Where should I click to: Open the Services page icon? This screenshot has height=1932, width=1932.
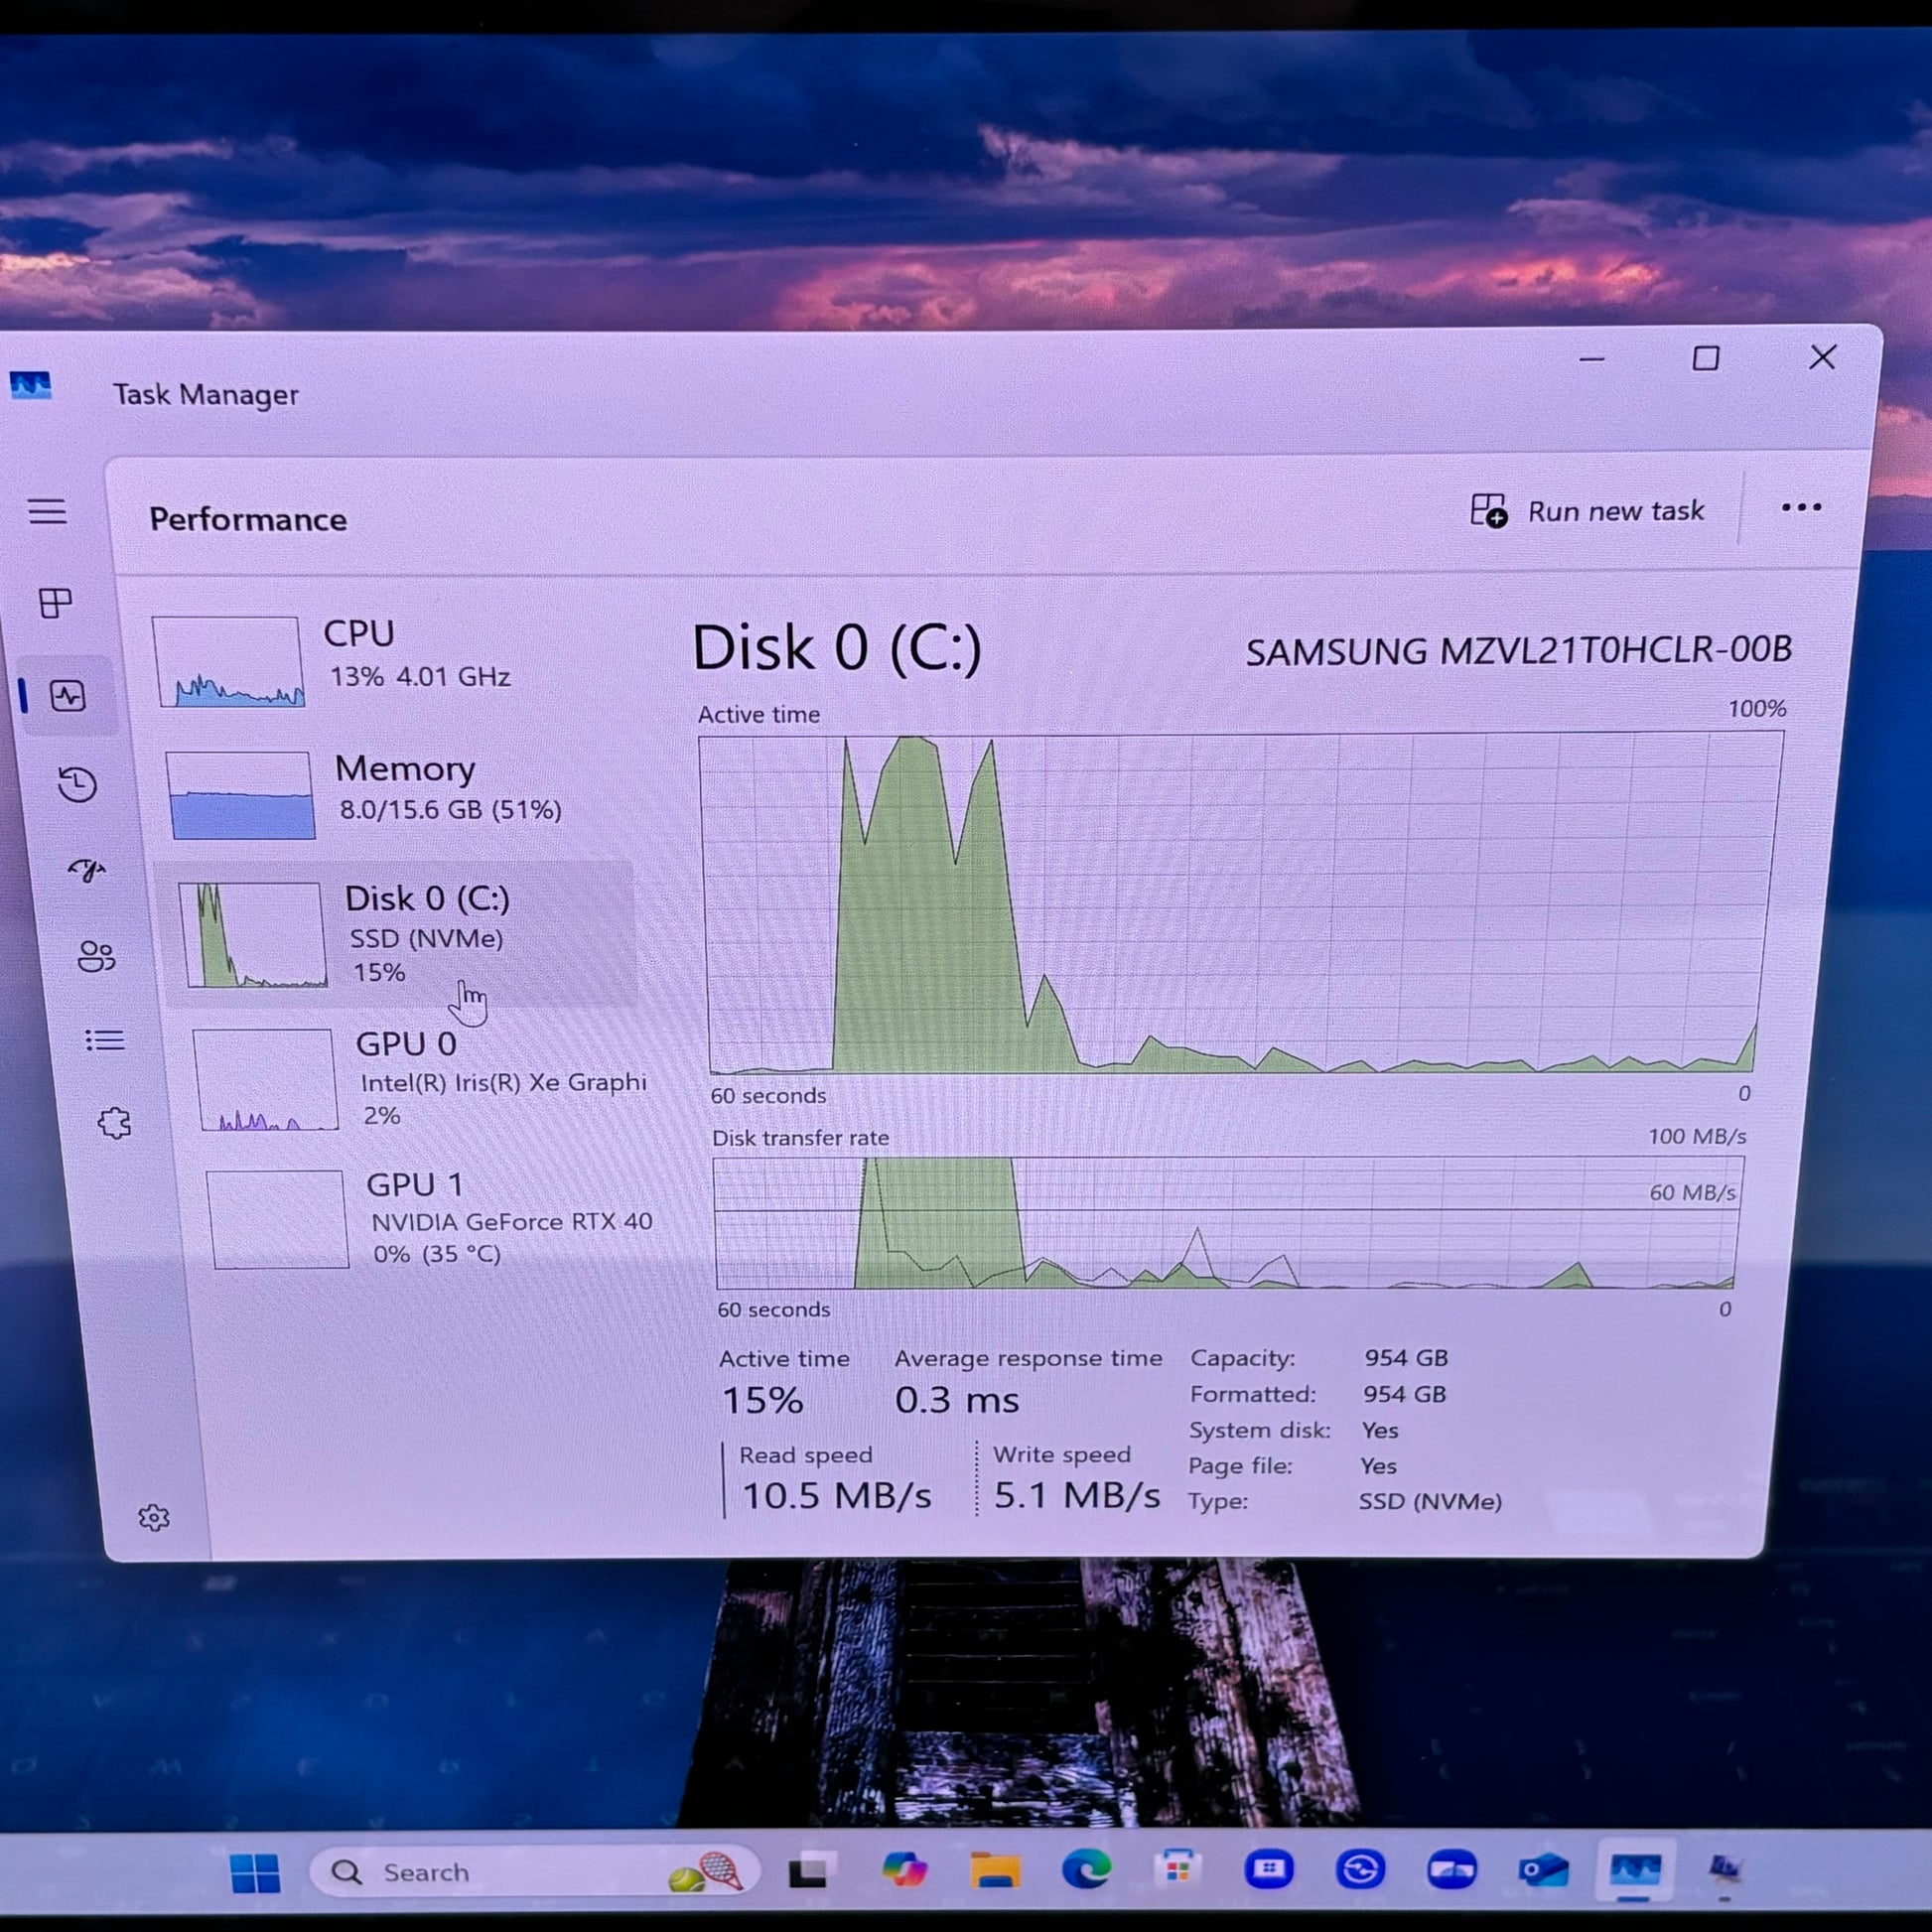[114, 1123]
